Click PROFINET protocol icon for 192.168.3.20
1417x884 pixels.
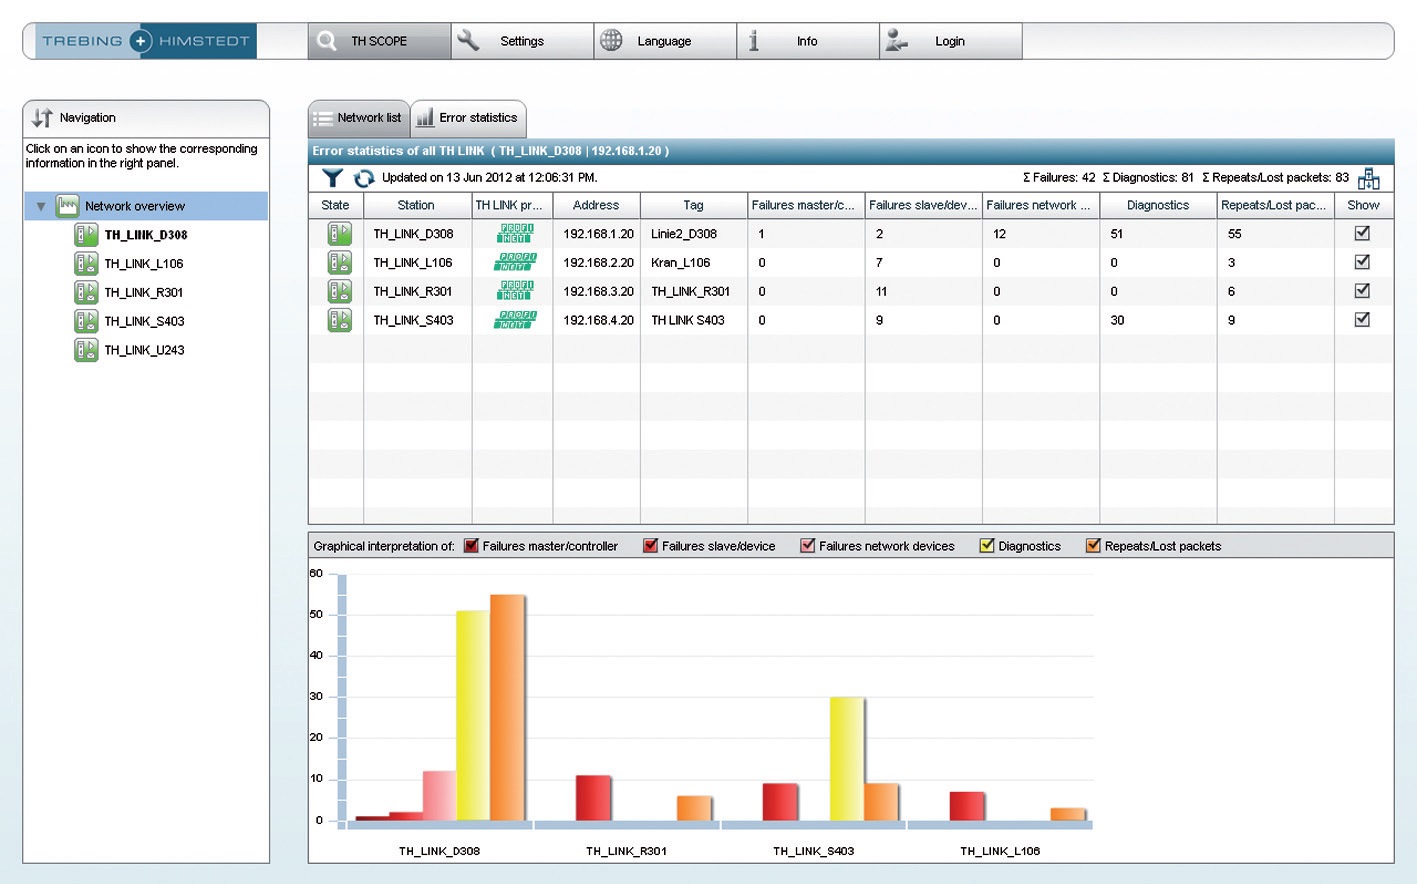515,291
